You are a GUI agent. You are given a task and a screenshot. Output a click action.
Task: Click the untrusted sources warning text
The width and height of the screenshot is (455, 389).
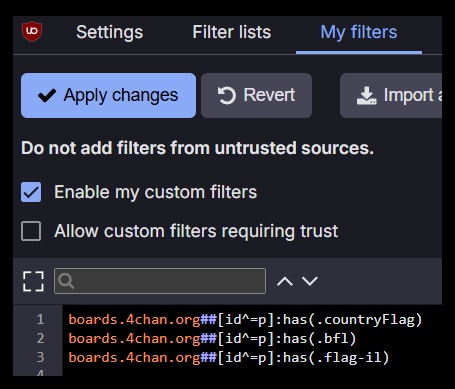tap(197, 148)
